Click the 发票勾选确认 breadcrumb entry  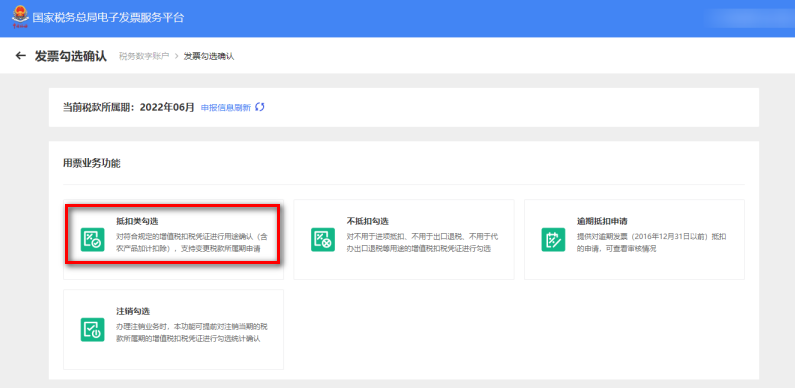[209, 56]
